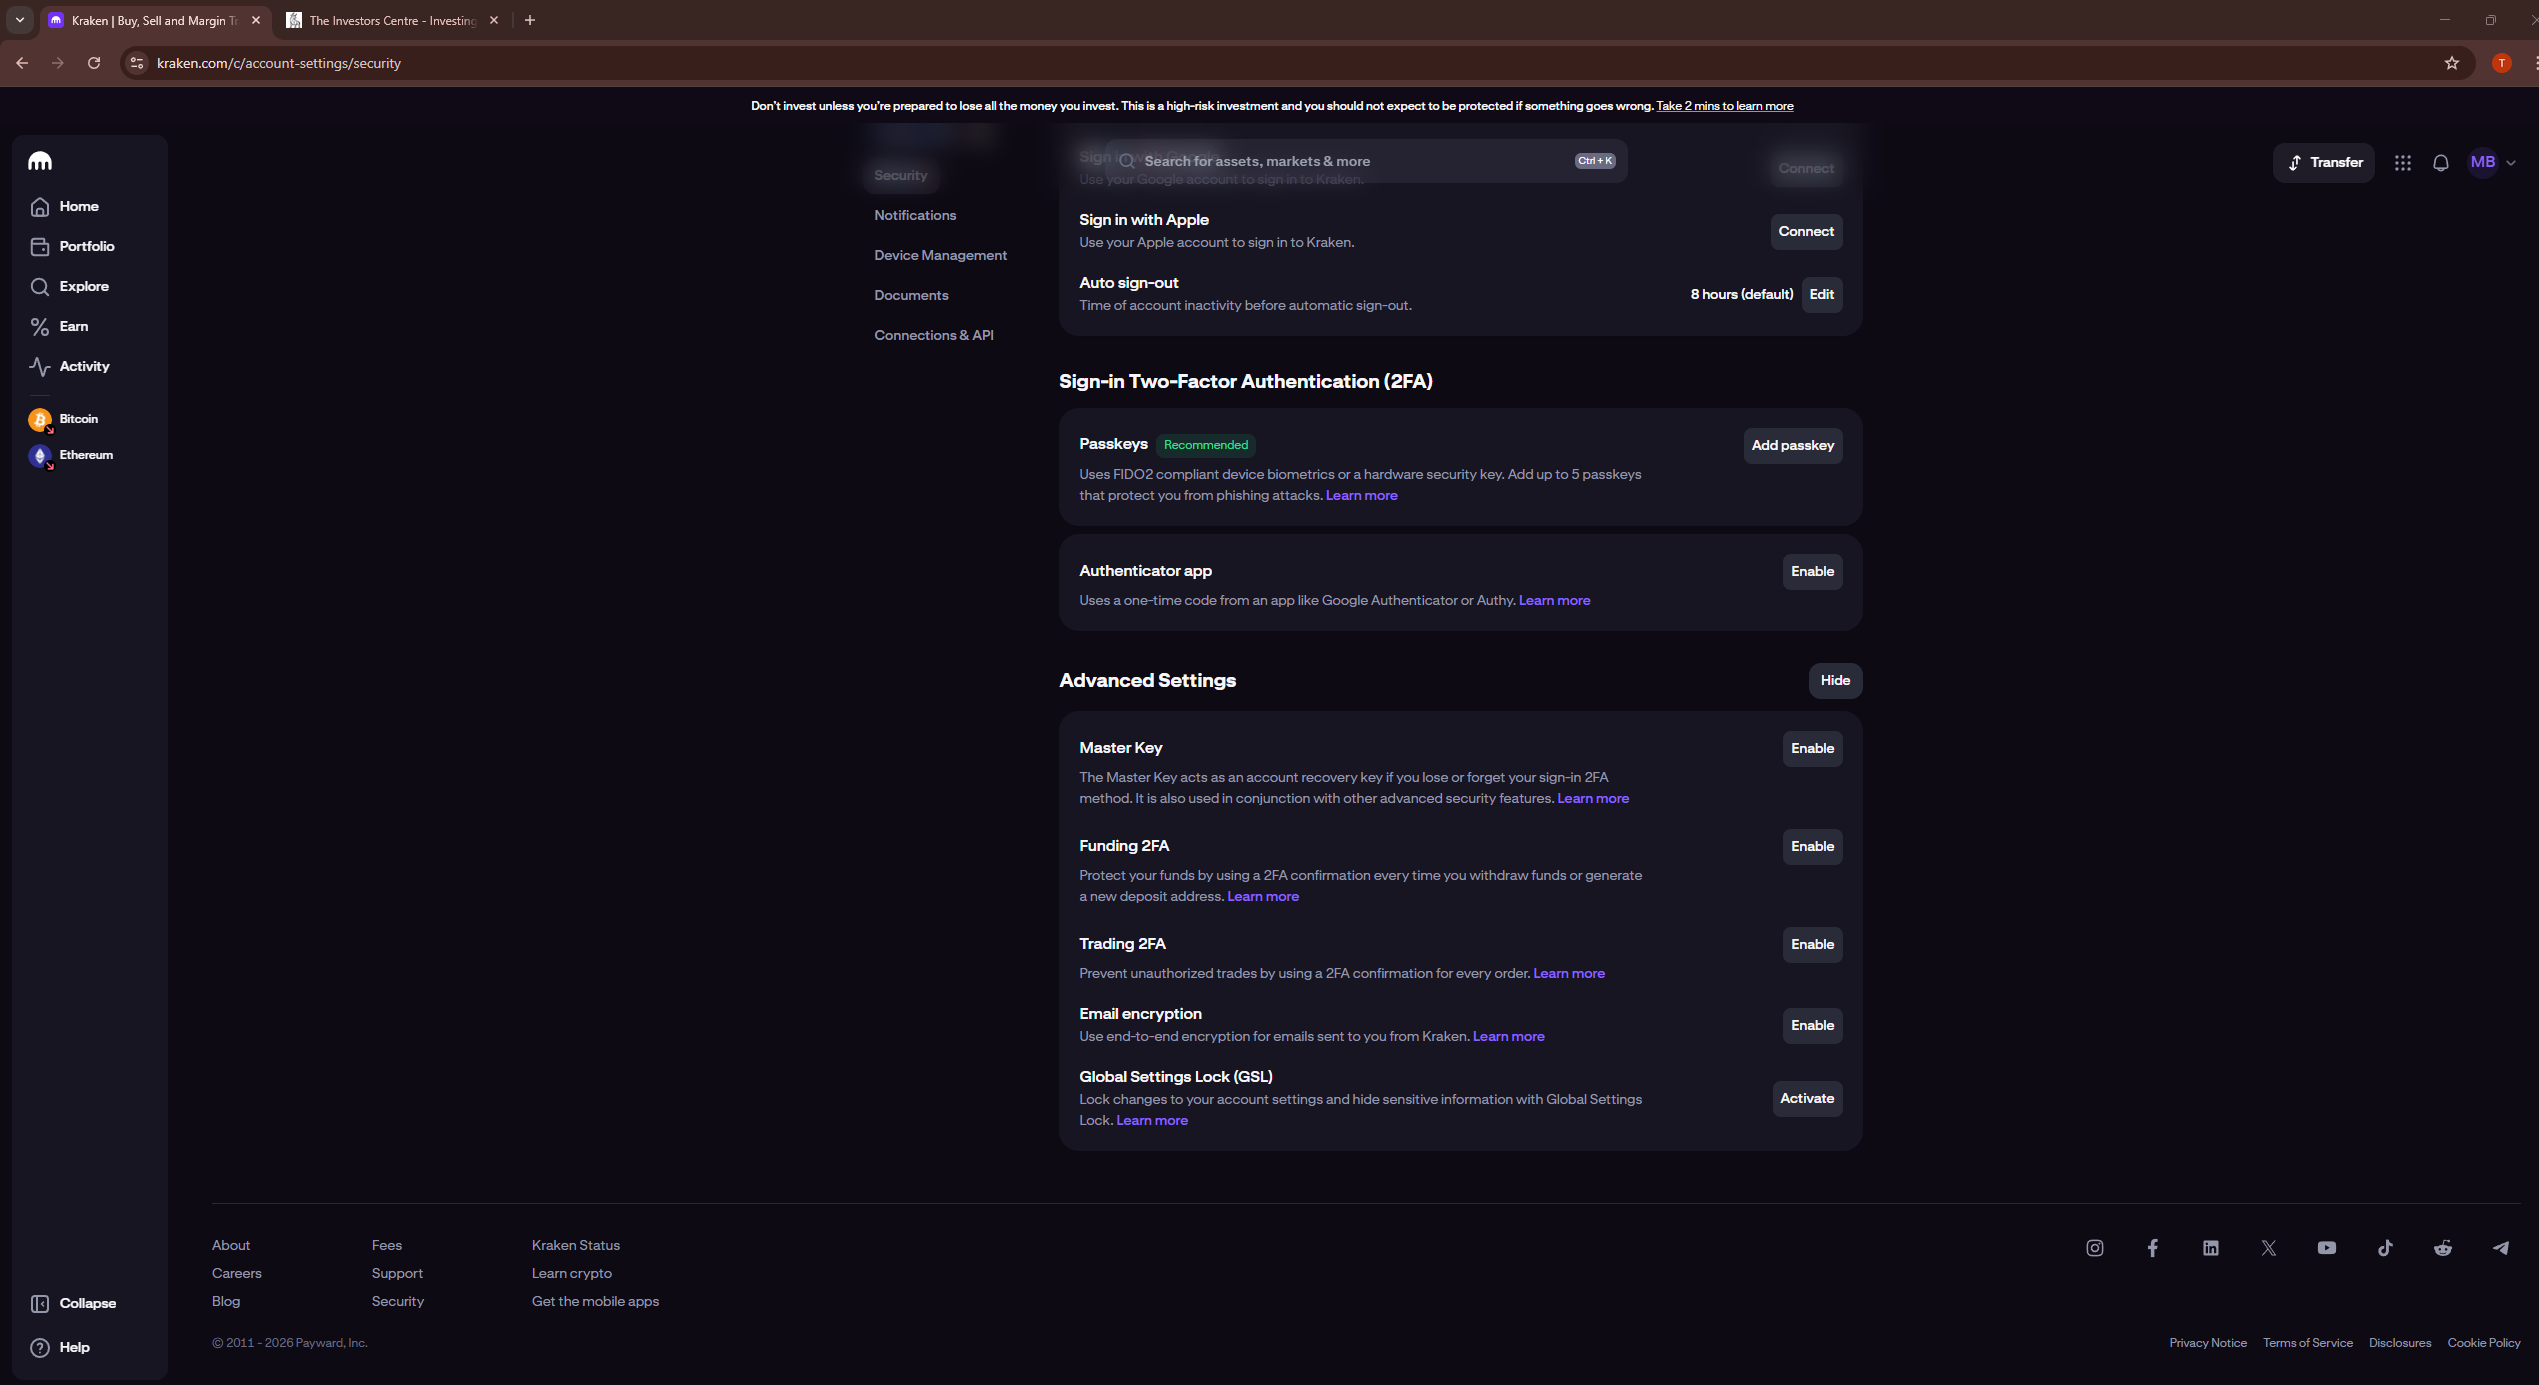Open Kraken's TikTok page icon
The height and width of the screenshot is (1385, 2539).
point(2385,1248)
